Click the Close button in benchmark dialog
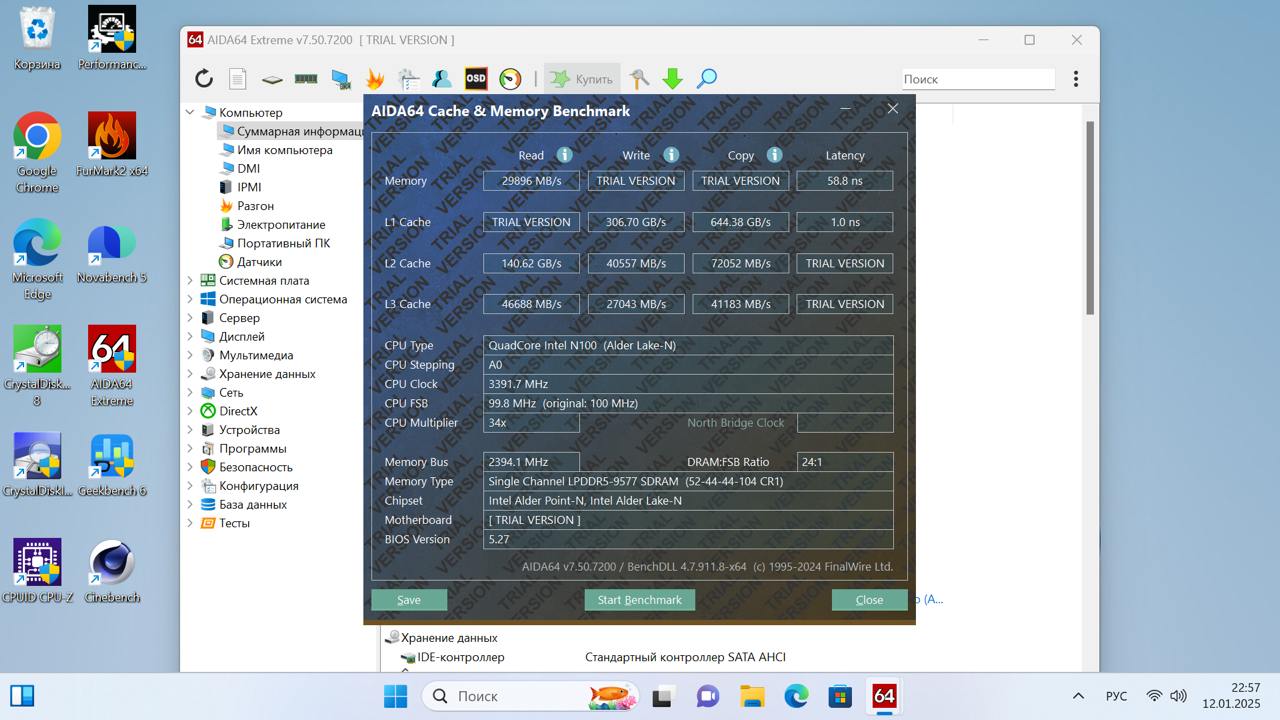Screen dimensions: 1280x720 coord(870,600)
